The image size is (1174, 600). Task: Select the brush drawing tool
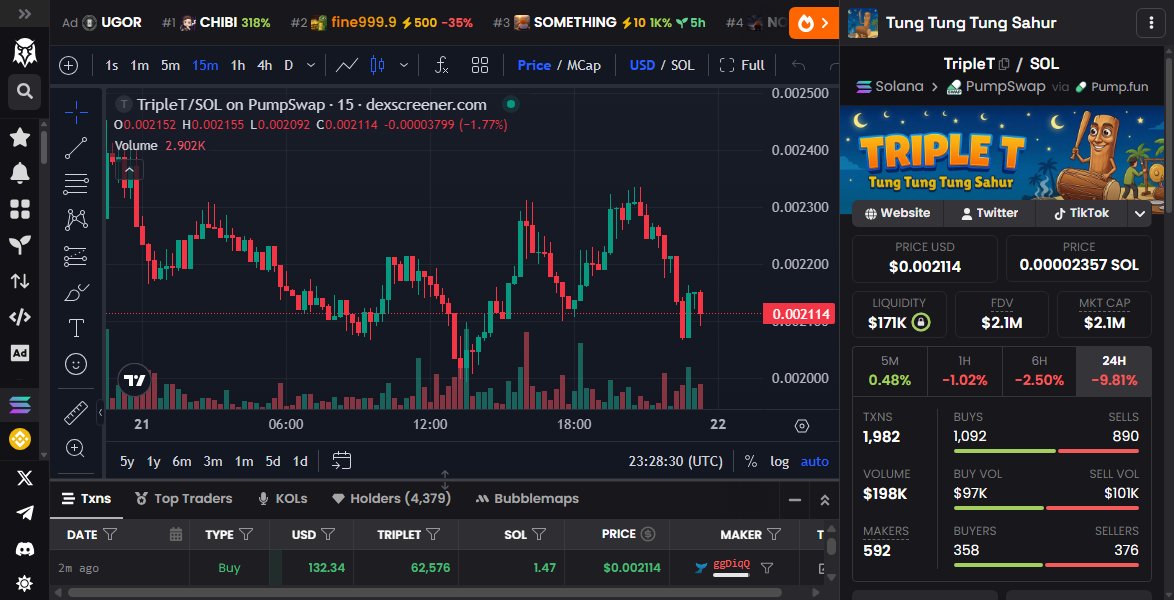click(76, 292)
